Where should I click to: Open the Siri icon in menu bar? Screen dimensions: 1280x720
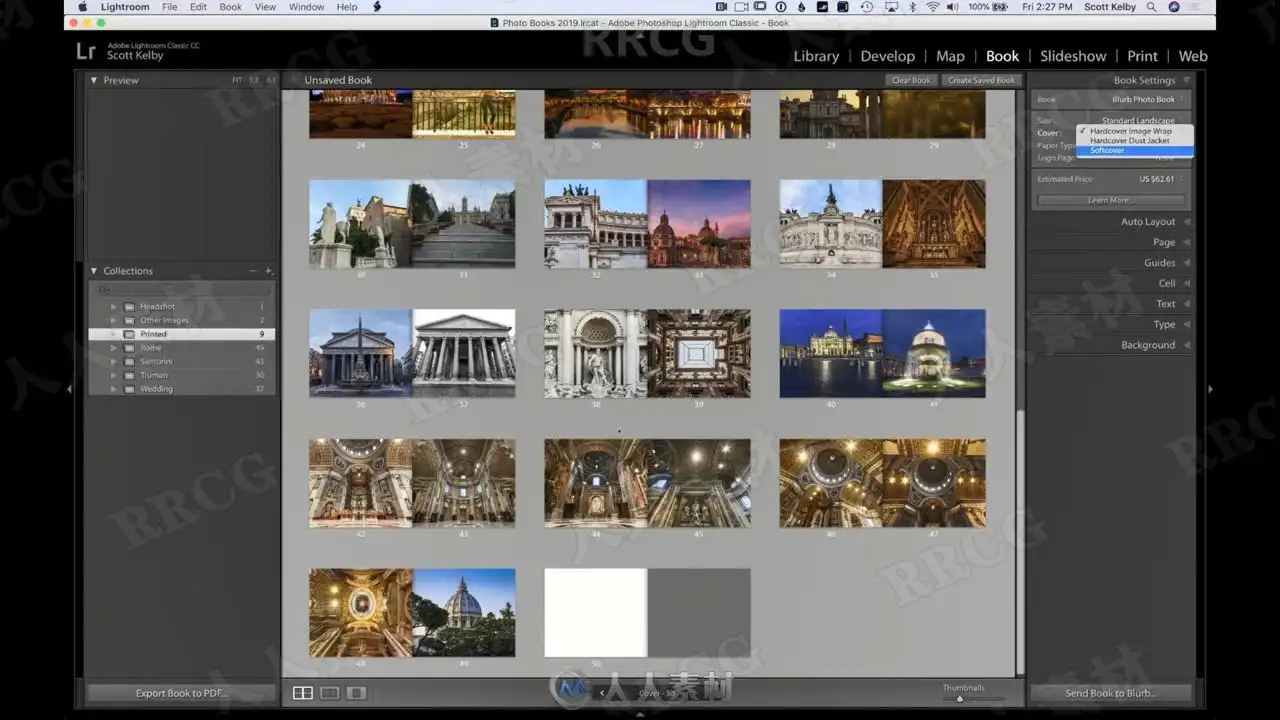coord(1173,7)
